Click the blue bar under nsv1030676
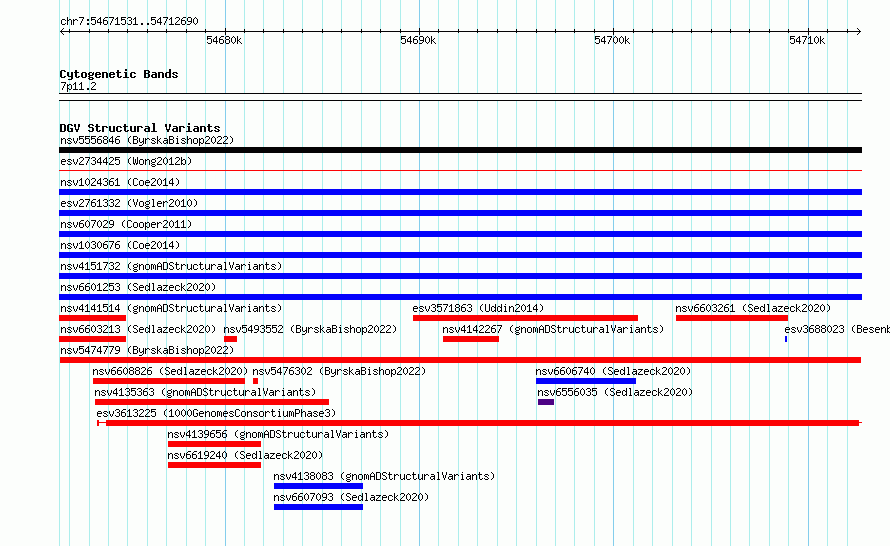 (460, 255)
